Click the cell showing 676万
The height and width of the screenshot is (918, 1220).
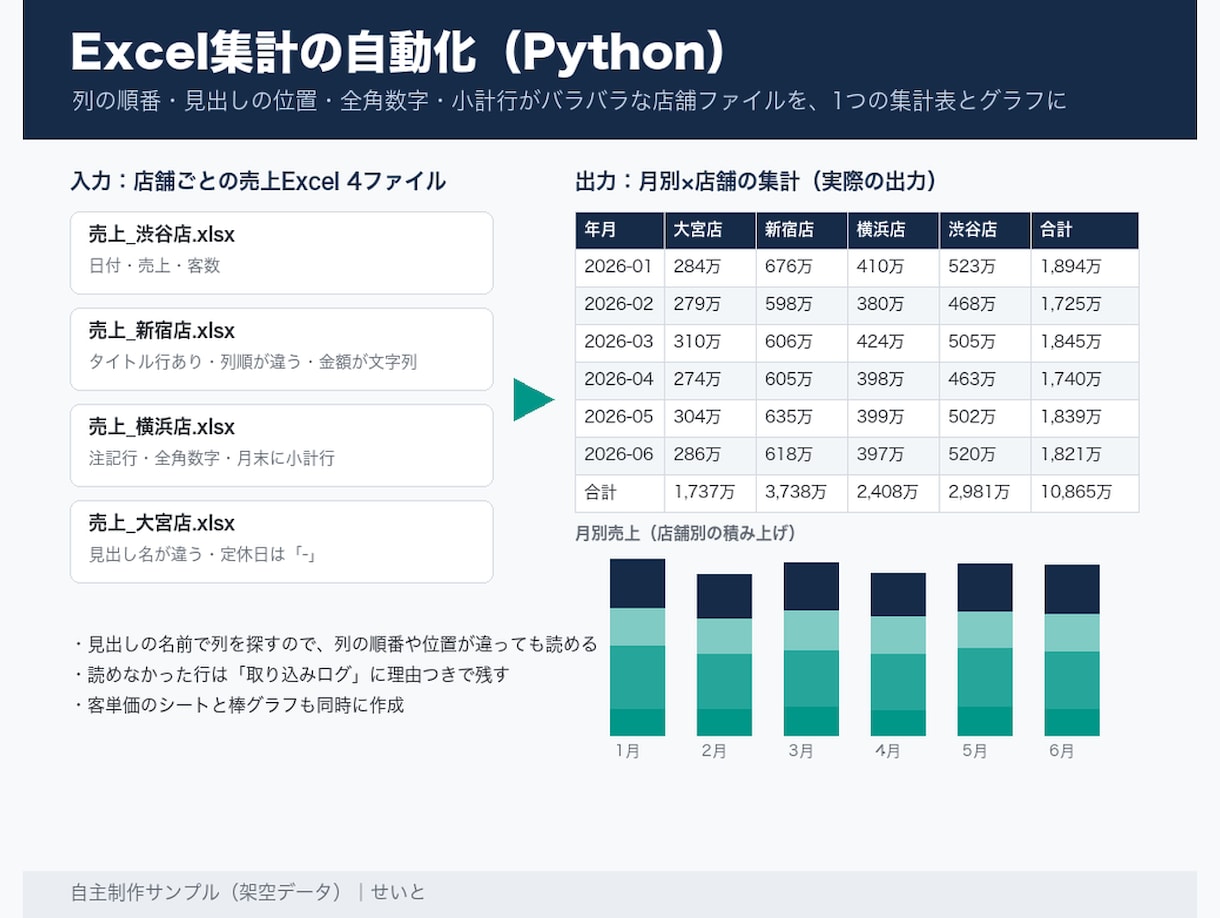click(802, 267)
